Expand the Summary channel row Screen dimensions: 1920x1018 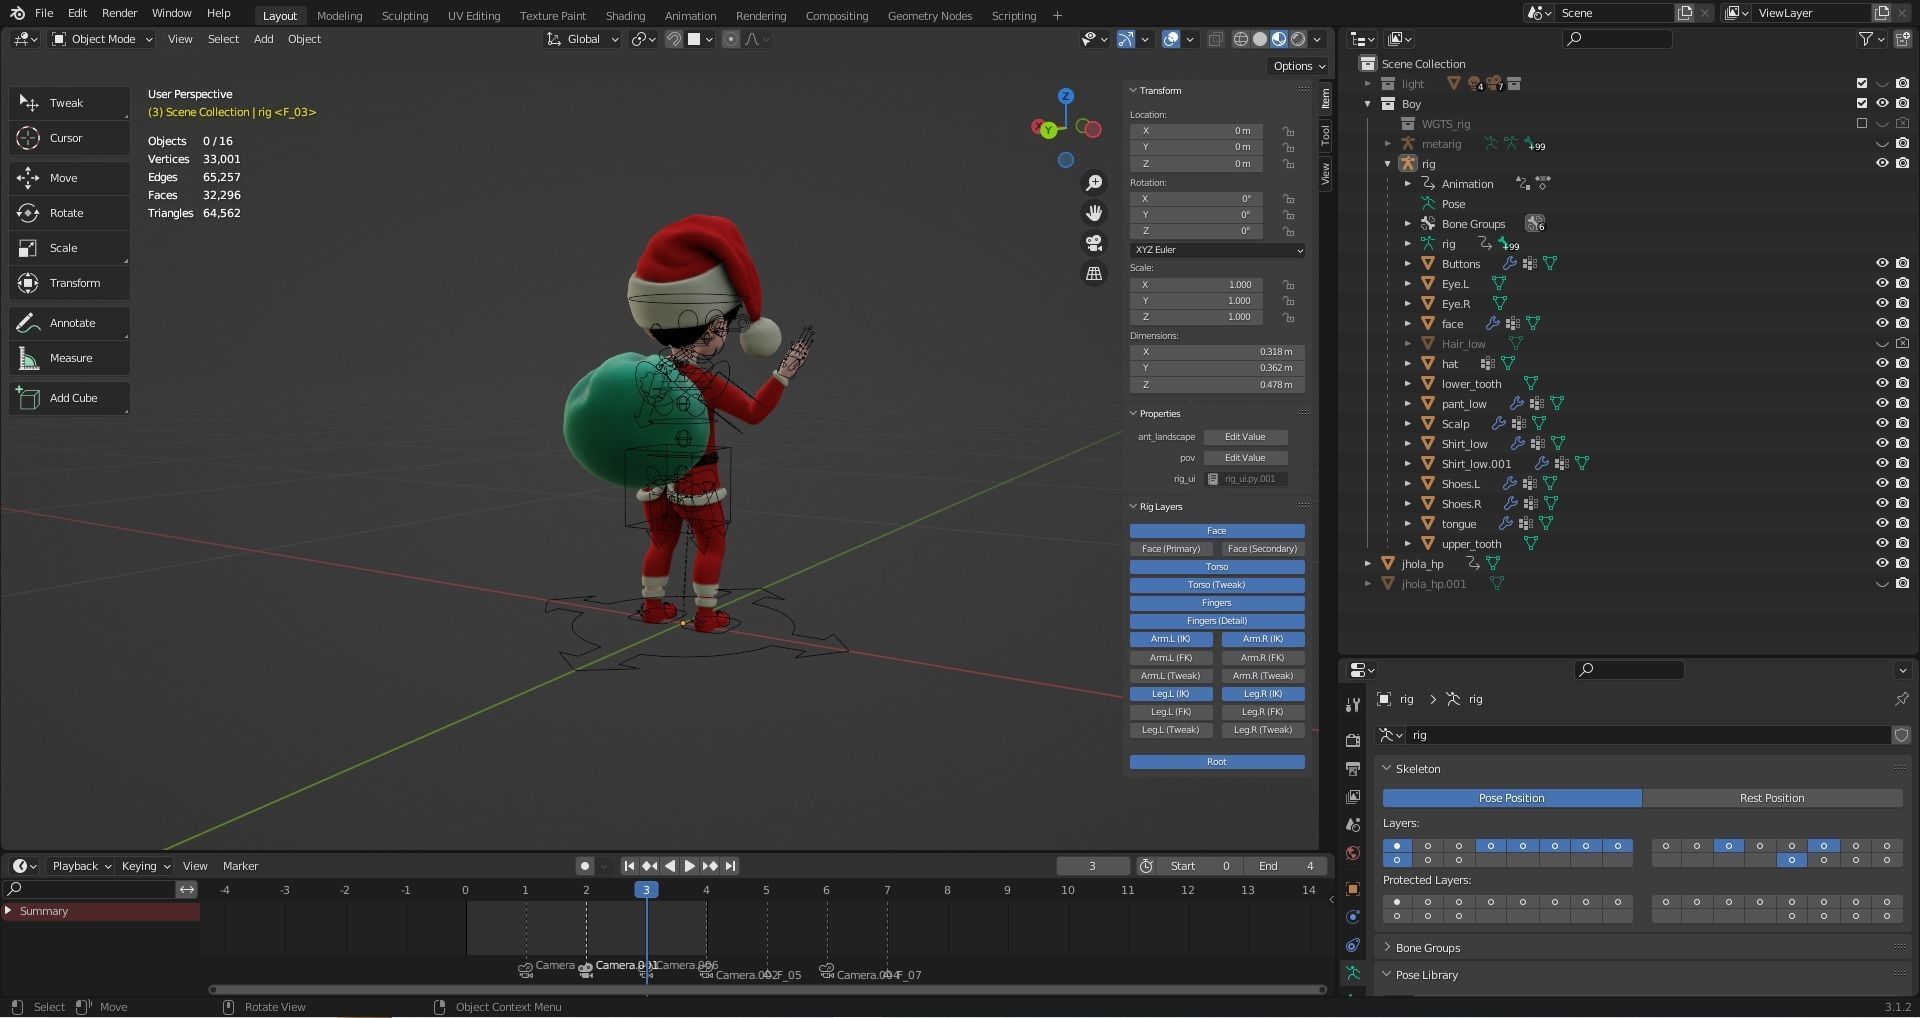click(x=9, y=911)
